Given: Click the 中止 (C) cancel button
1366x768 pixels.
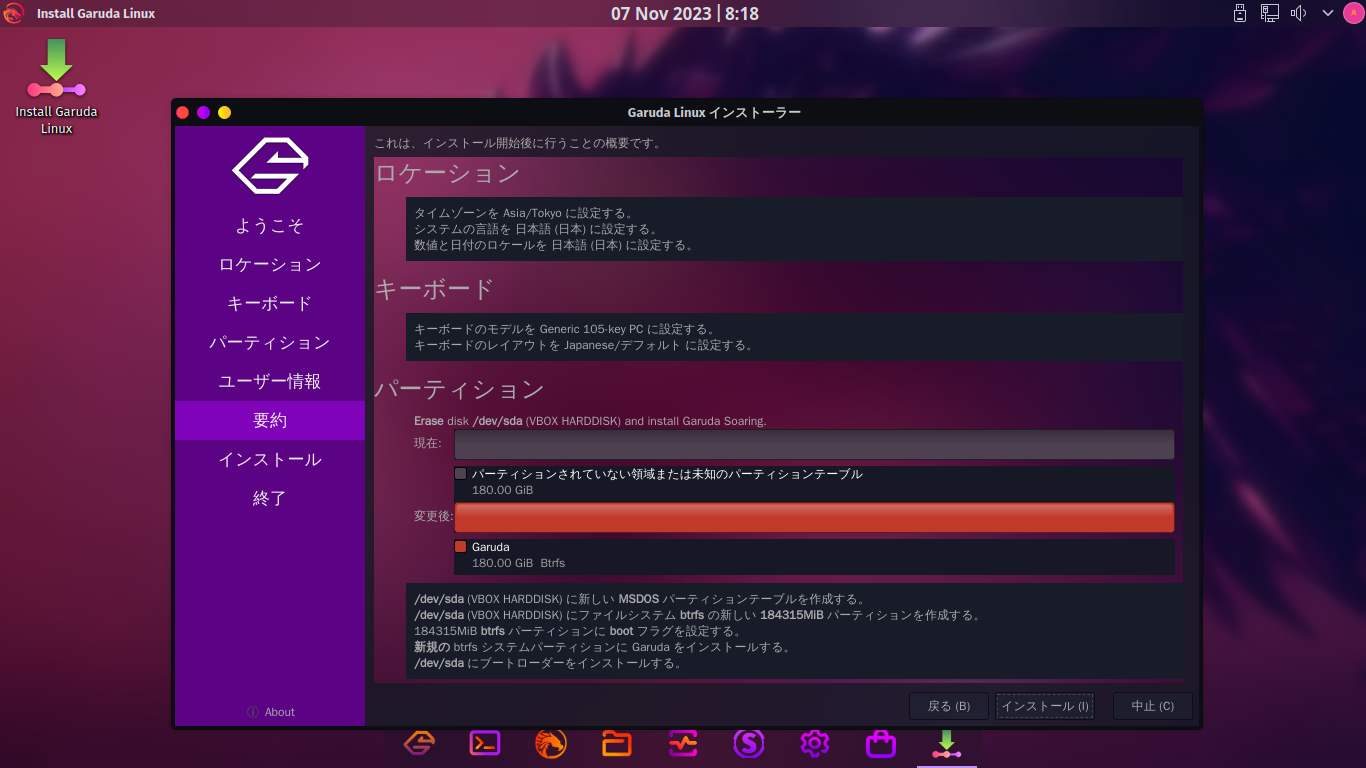Looking at the screenshot, I should 1152,706.
